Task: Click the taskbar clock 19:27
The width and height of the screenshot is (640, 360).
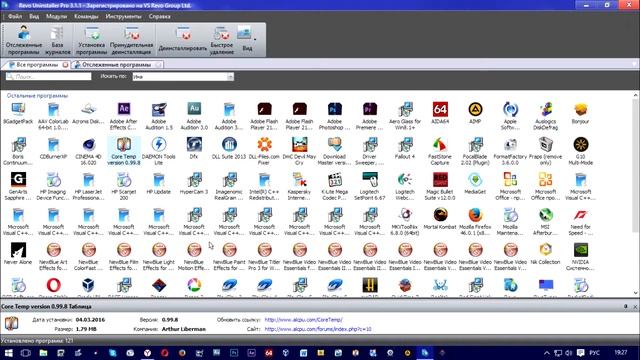Action: tap(620, 352)
